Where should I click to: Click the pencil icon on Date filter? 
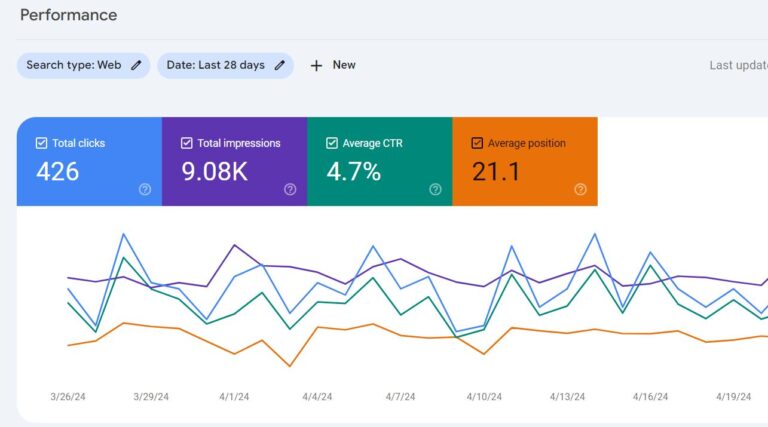coord(280,65)
